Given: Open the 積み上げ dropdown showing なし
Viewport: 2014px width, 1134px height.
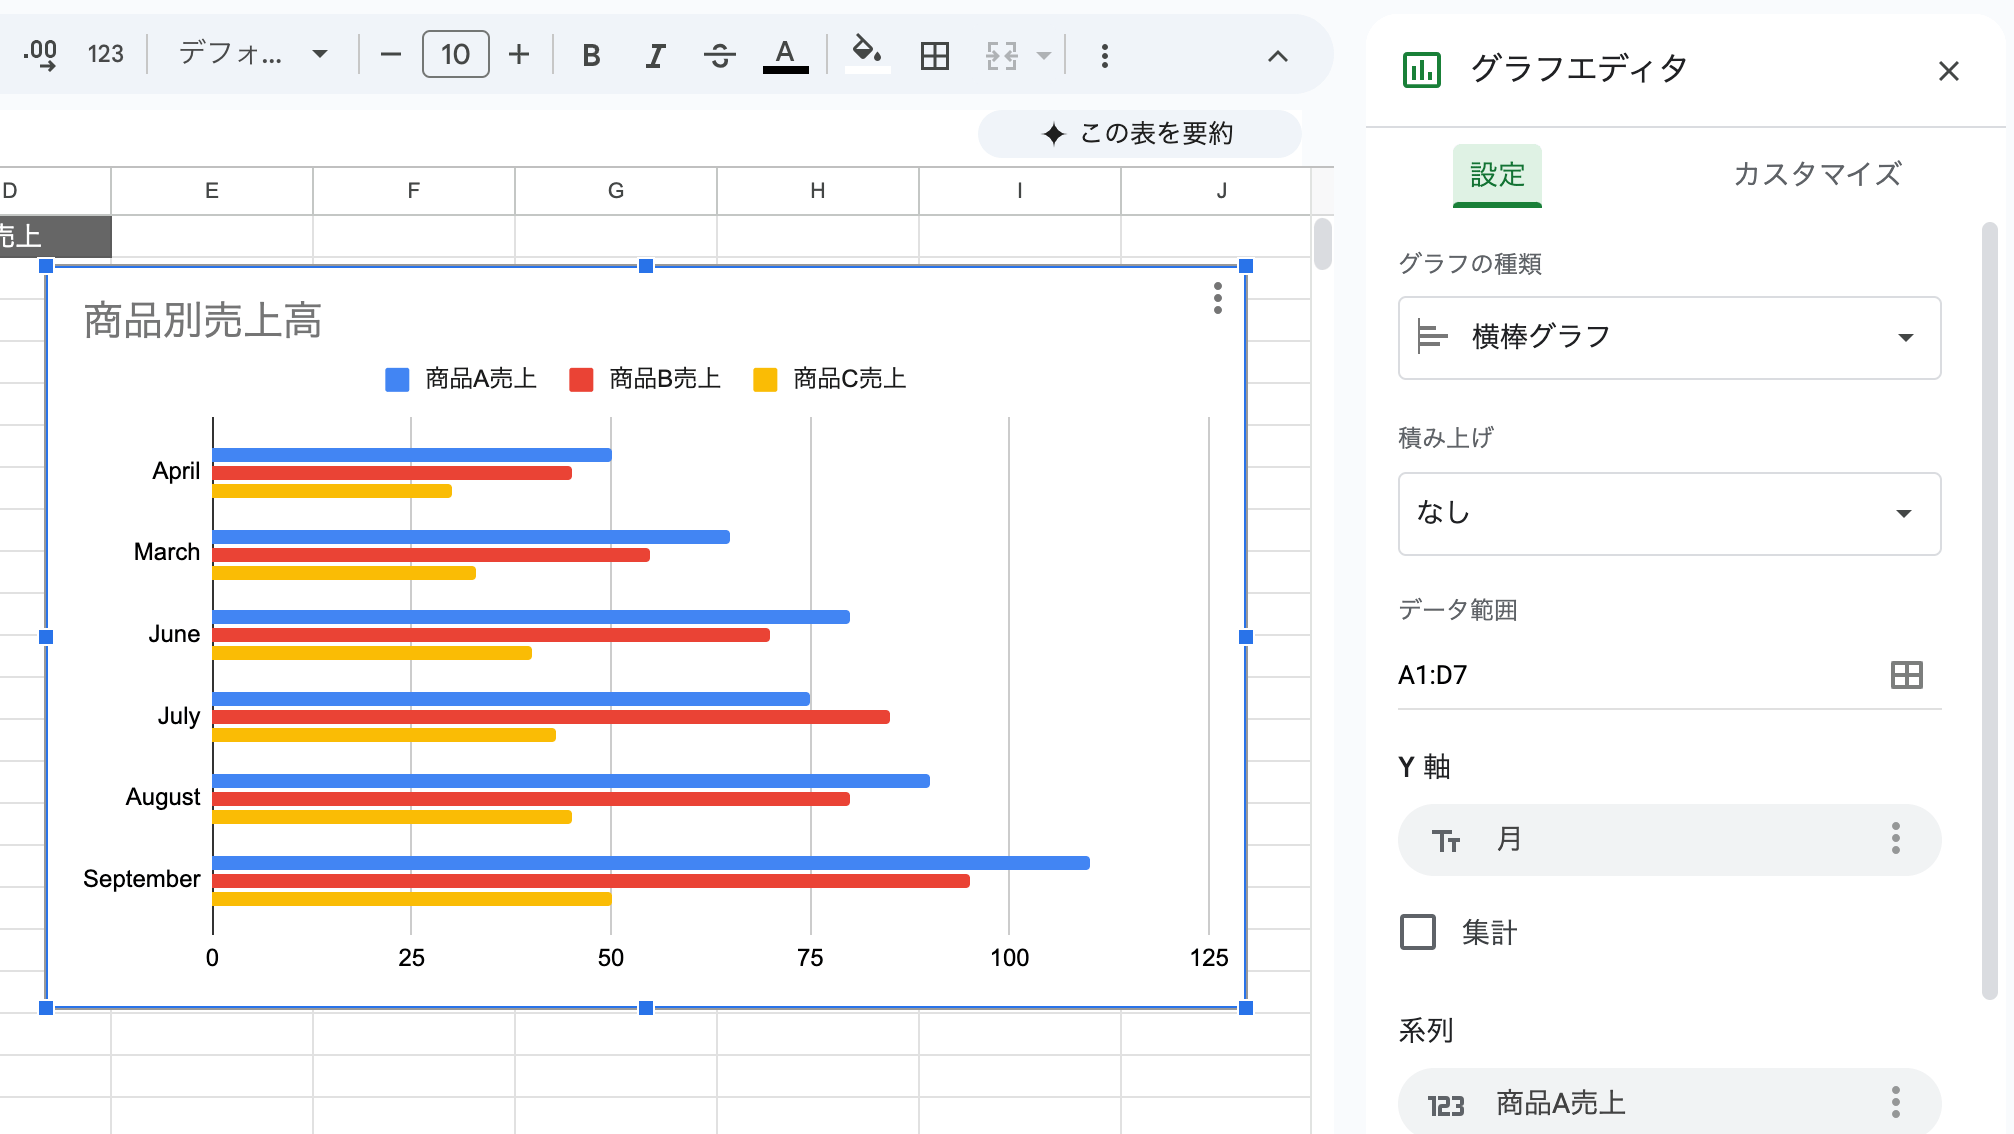Looking at the screenshot, I should (1668, 514).
